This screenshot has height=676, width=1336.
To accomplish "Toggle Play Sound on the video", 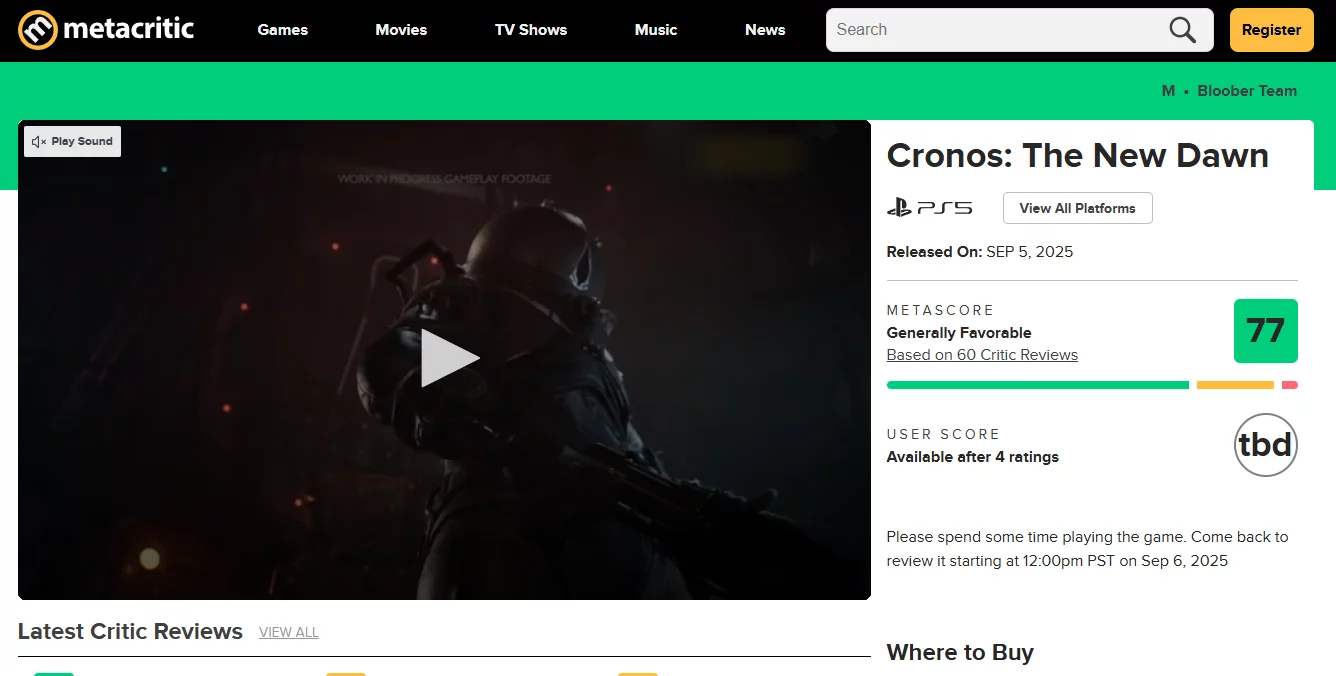I will pyautogui.click(x=72, y=141).
